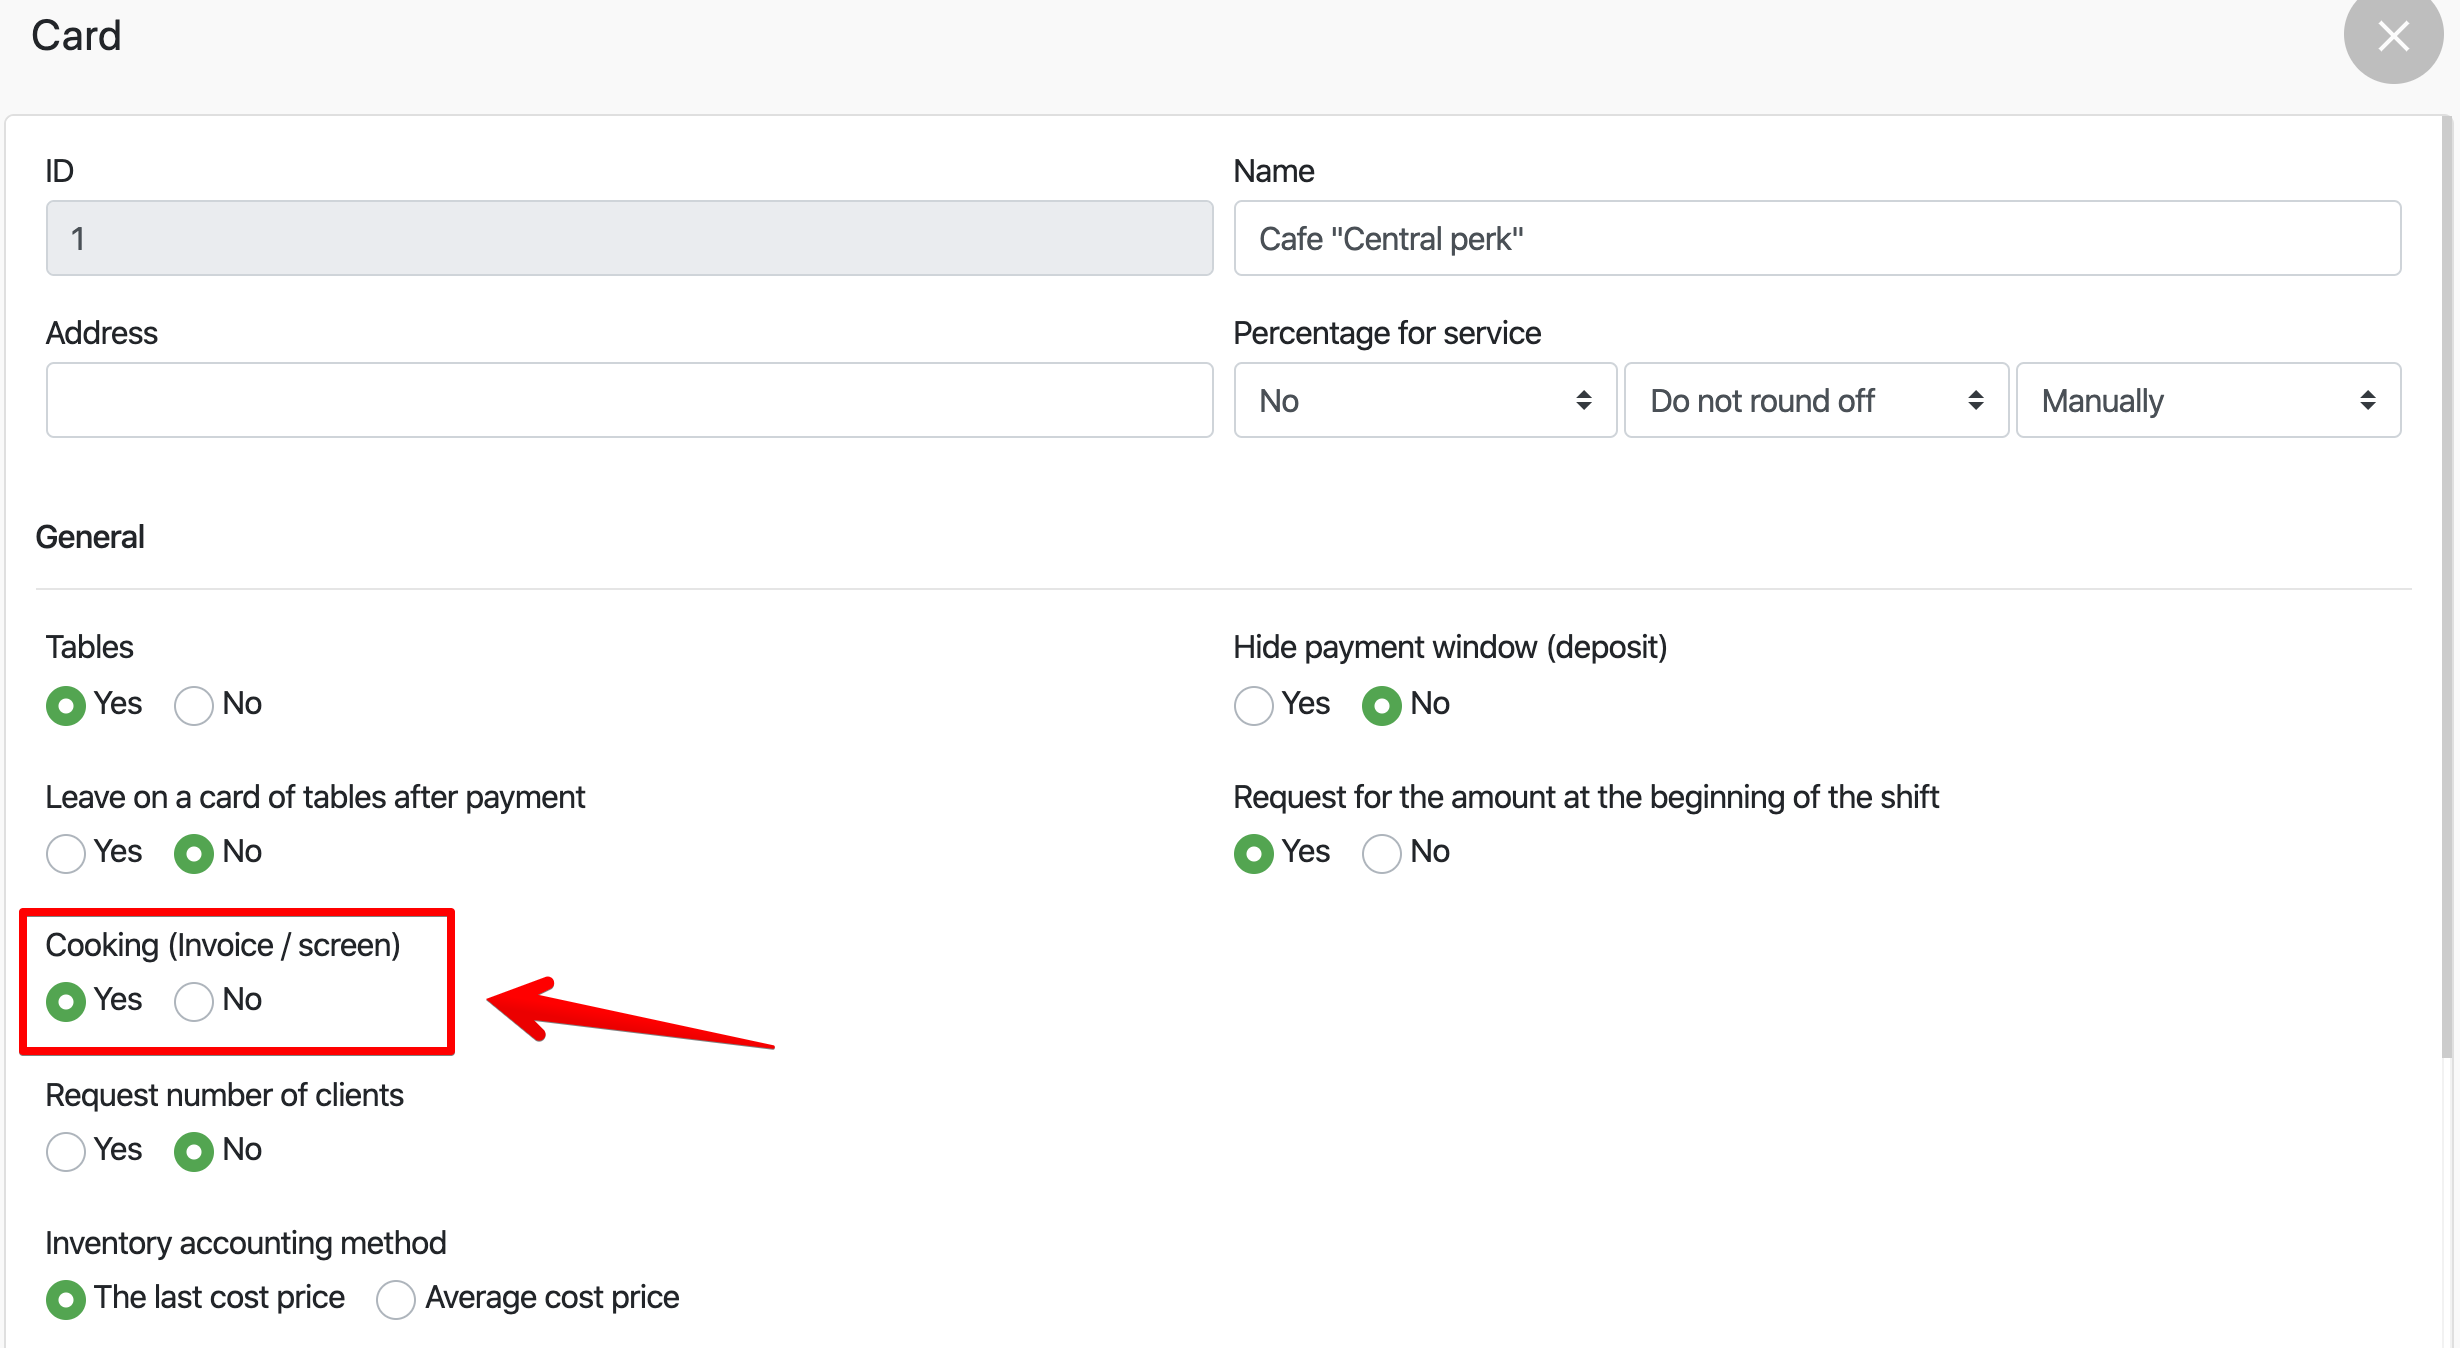
Task: Expand the Do not round off dropdown
Action: click(x=1815, y=400)
